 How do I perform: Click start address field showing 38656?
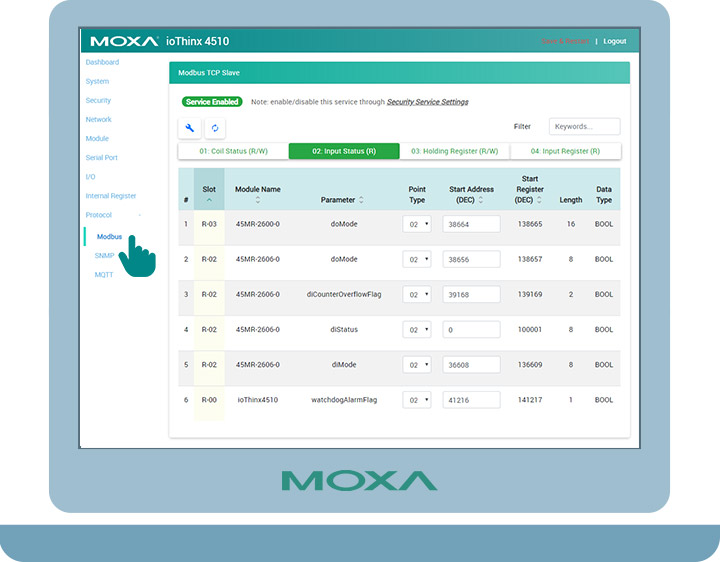(472, 259)
